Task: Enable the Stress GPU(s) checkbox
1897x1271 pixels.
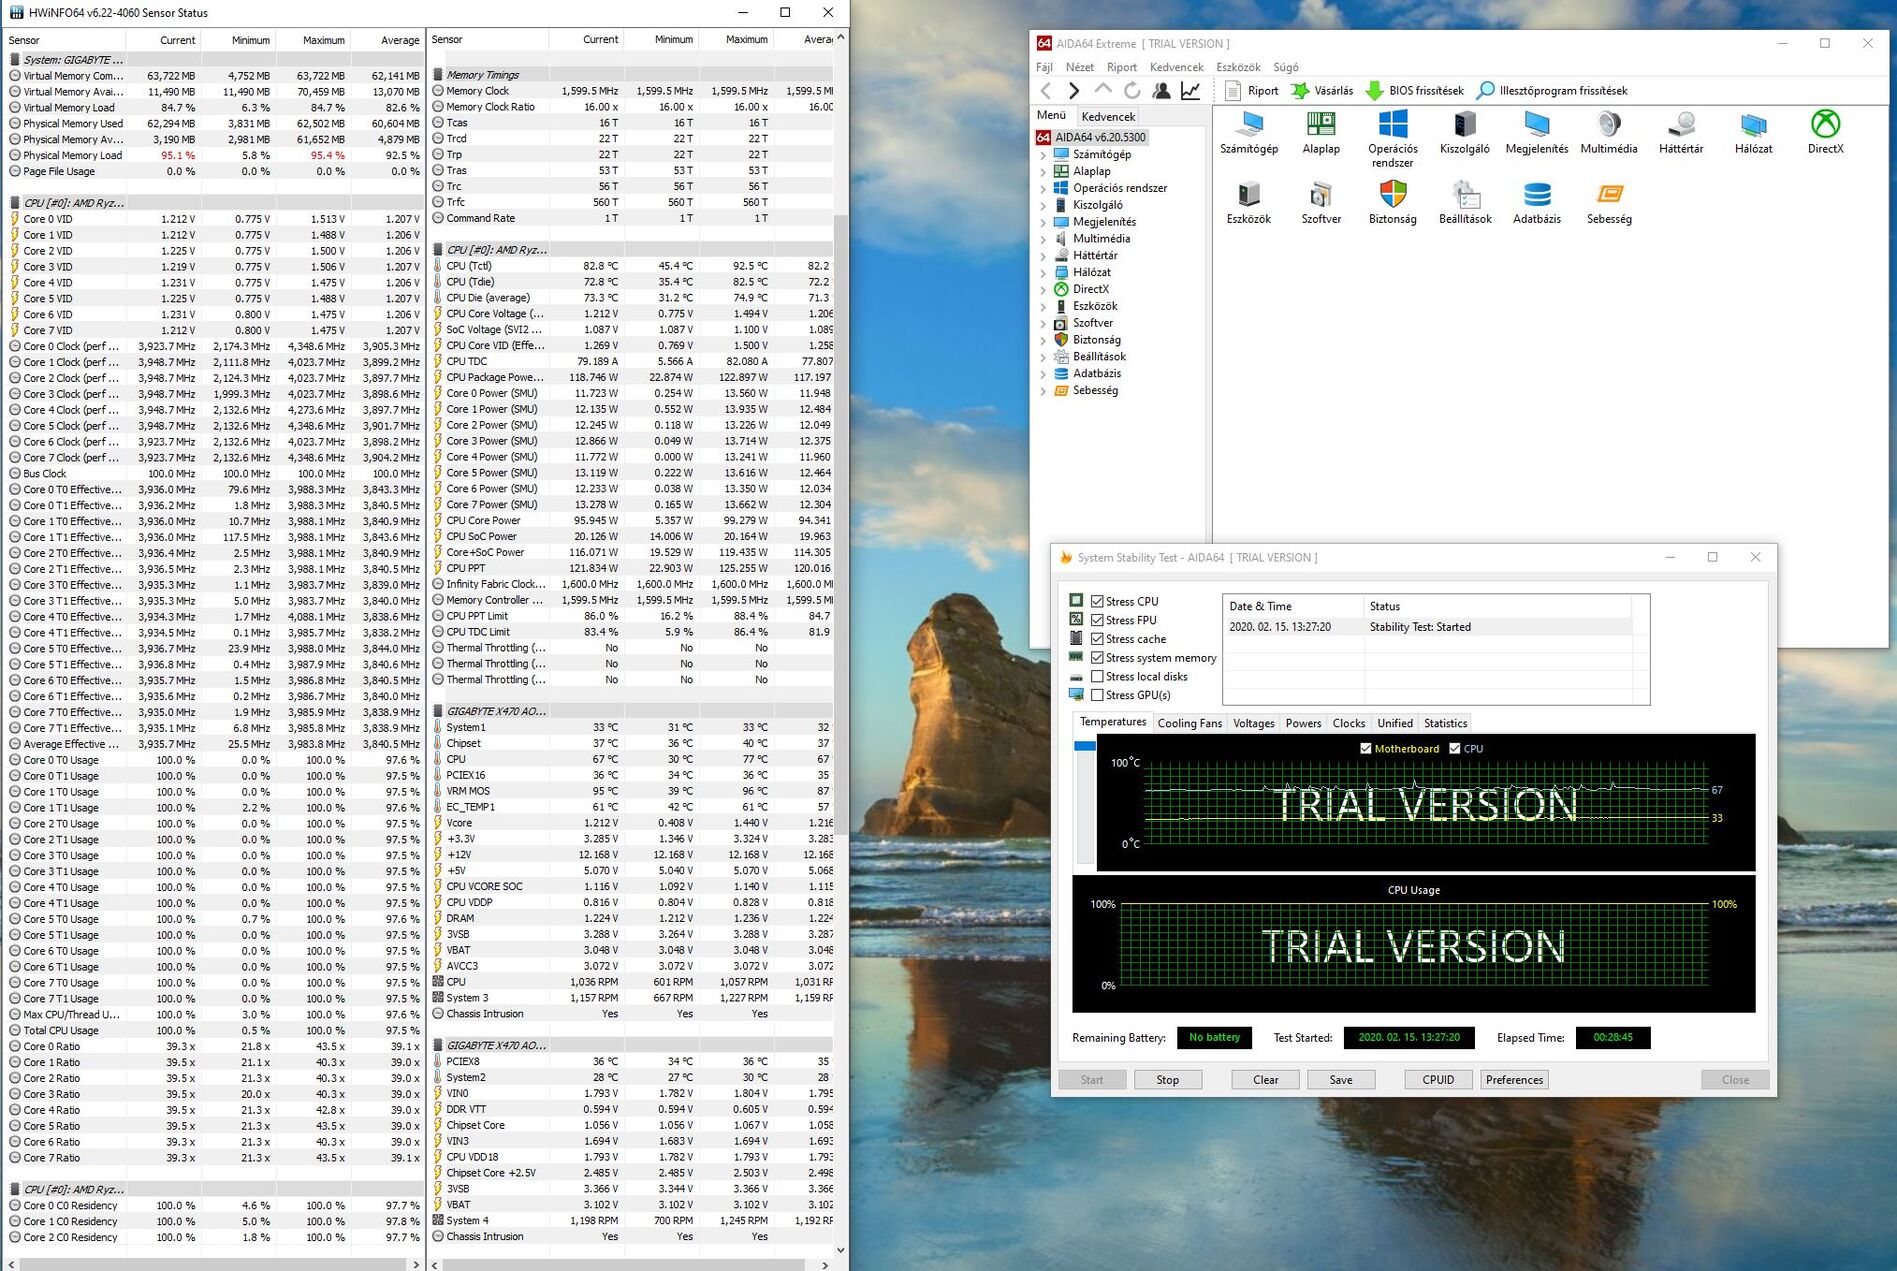Action: click(1097, 695)
